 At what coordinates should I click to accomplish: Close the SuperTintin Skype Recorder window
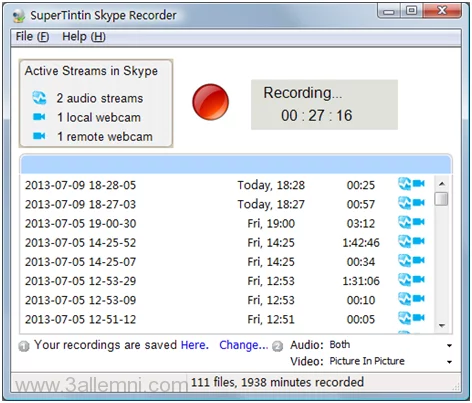(442, 11)
